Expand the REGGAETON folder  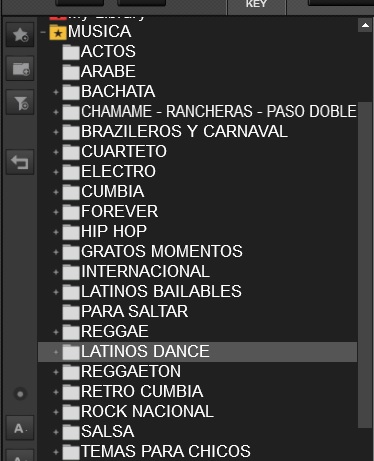(56, 372)
